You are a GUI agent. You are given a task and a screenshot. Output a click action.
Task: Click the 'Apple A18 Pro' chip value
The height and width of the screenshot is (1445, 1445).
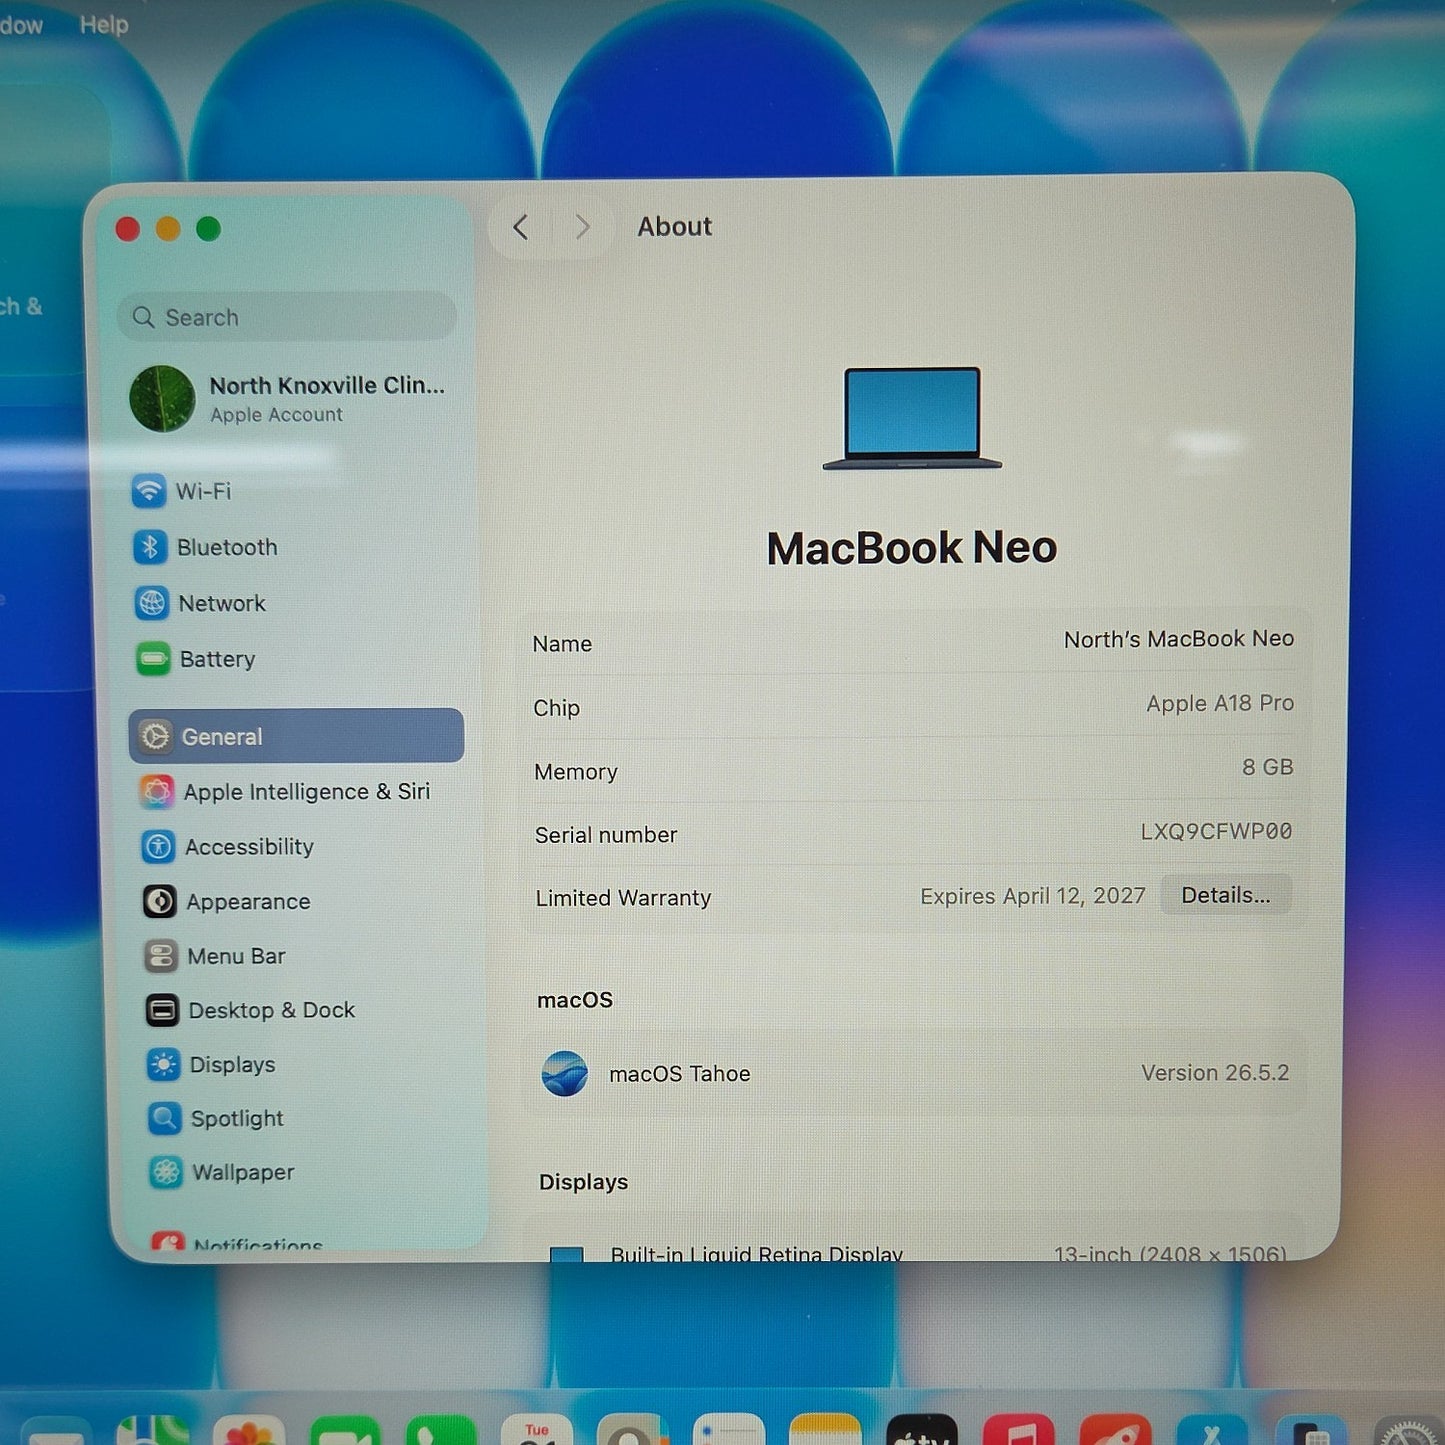pos(1220,703)
